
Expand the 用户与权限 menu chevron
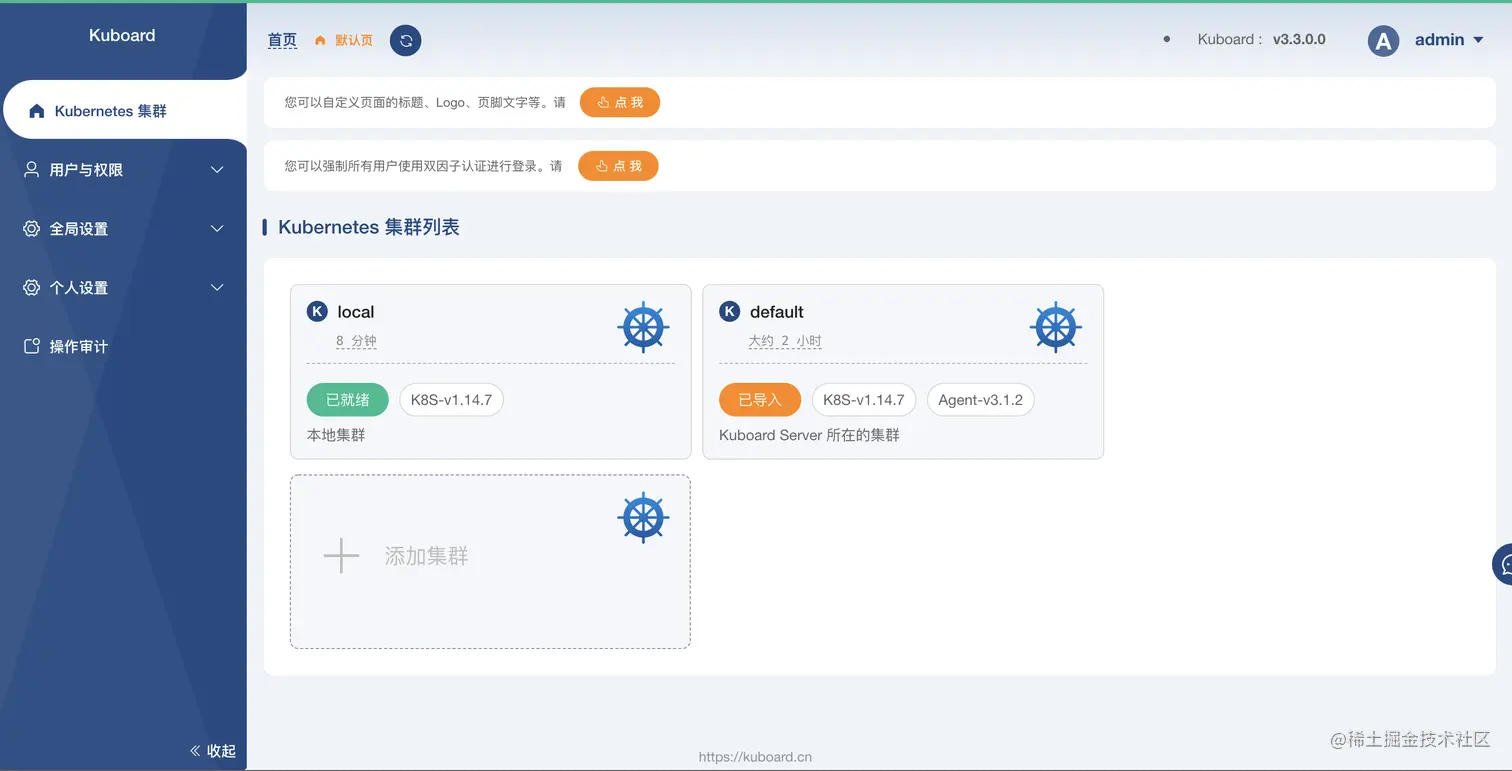[x=217, y=170]
